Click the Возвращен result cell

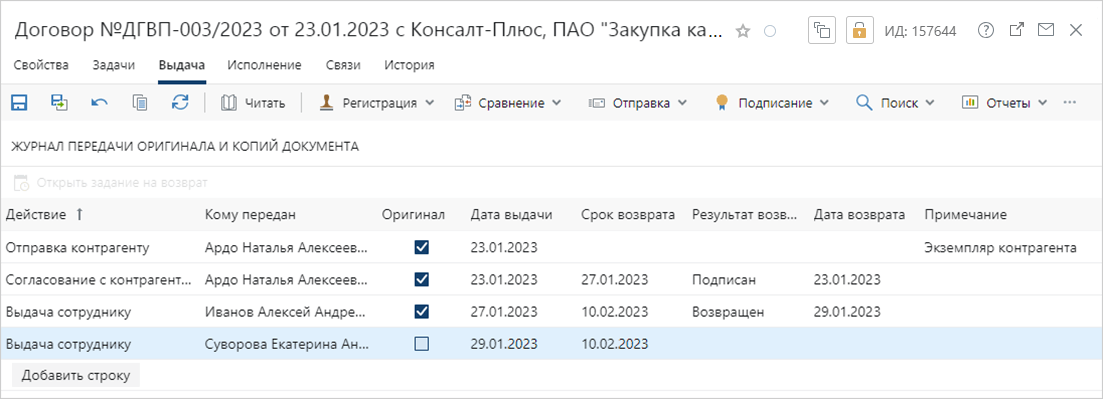(728, 312)
